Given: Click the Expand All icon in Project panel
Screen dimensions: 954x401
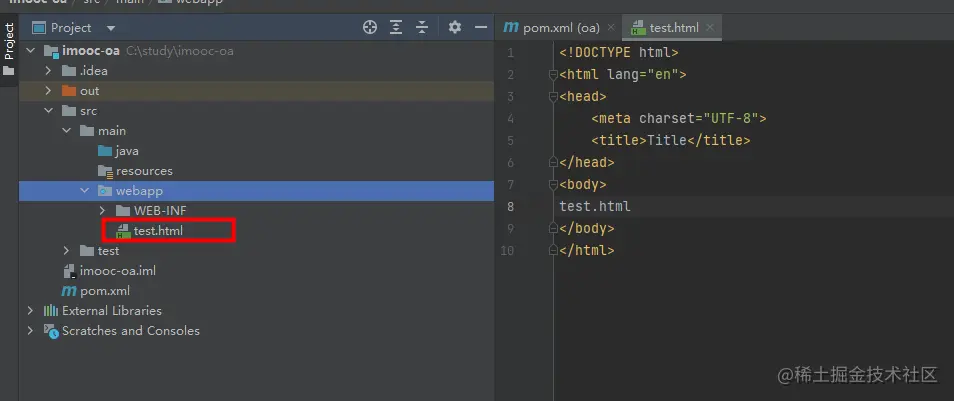Looking at the screenshot, I should pos(396,27).
